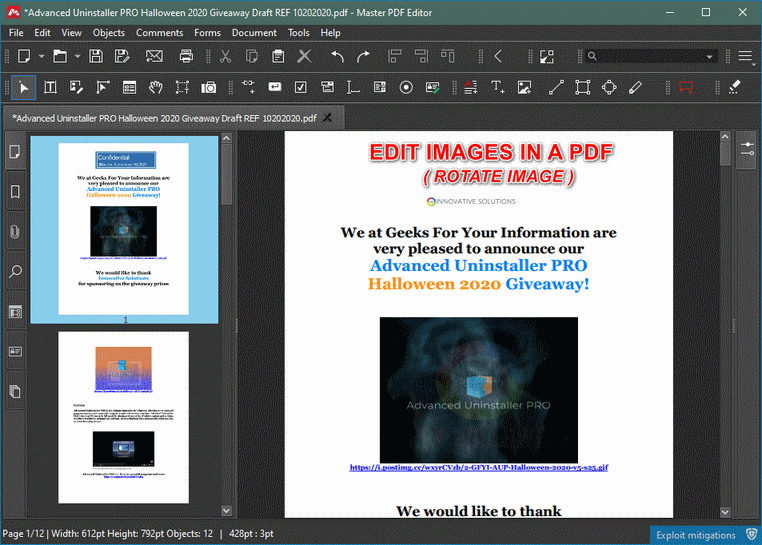Undo the last action

[x=337, y=56]
